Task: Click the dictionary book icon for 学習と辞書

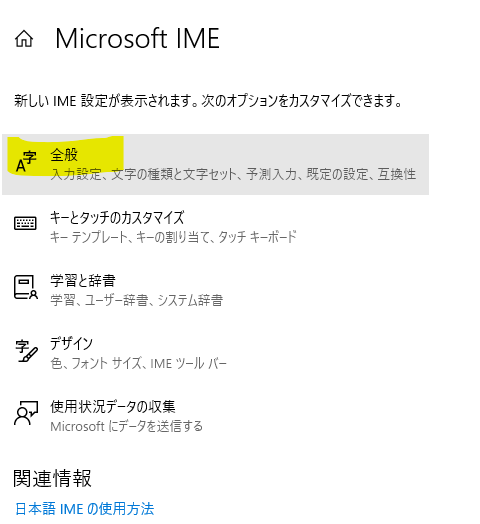Action: coord(25,287)
